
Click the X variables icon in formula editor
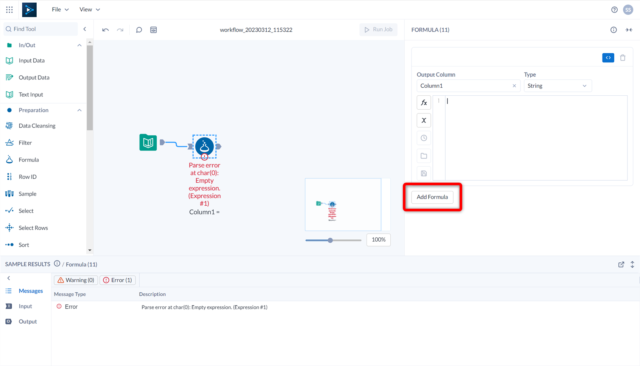[x=424, y=120]
